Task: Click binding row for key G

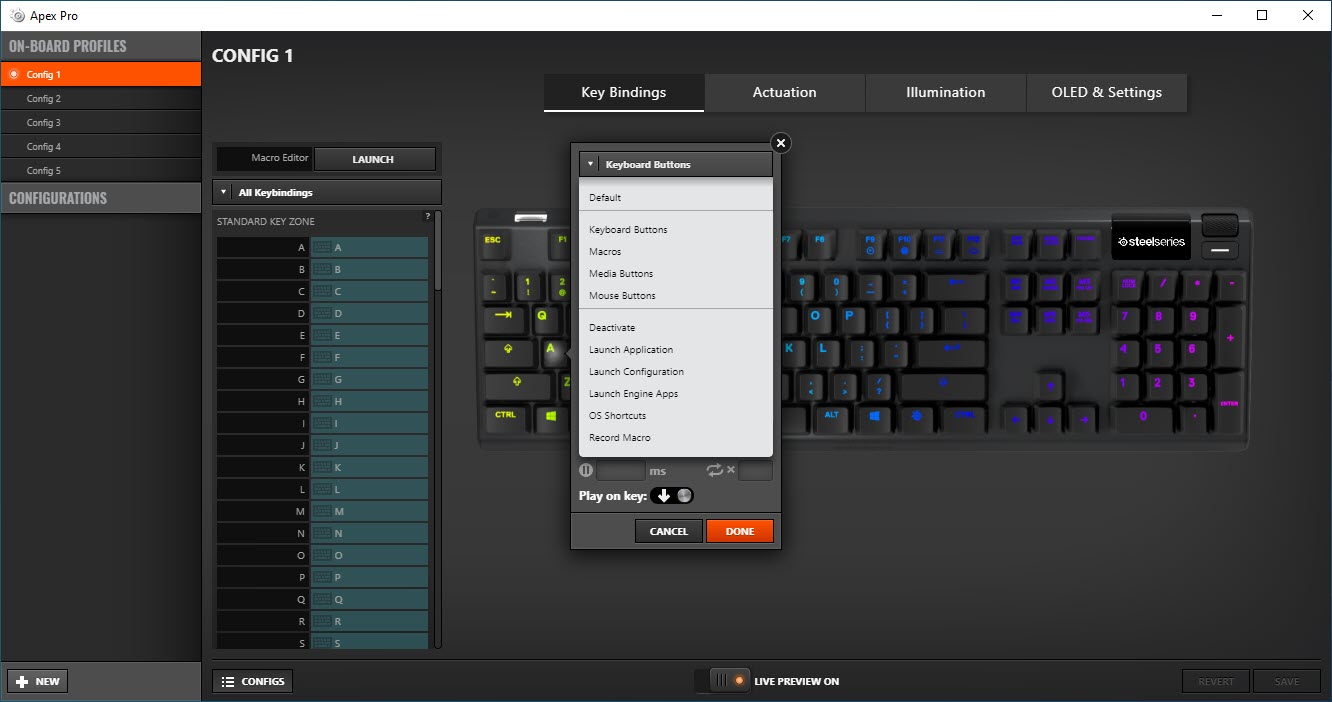Action: pos(322,379)
